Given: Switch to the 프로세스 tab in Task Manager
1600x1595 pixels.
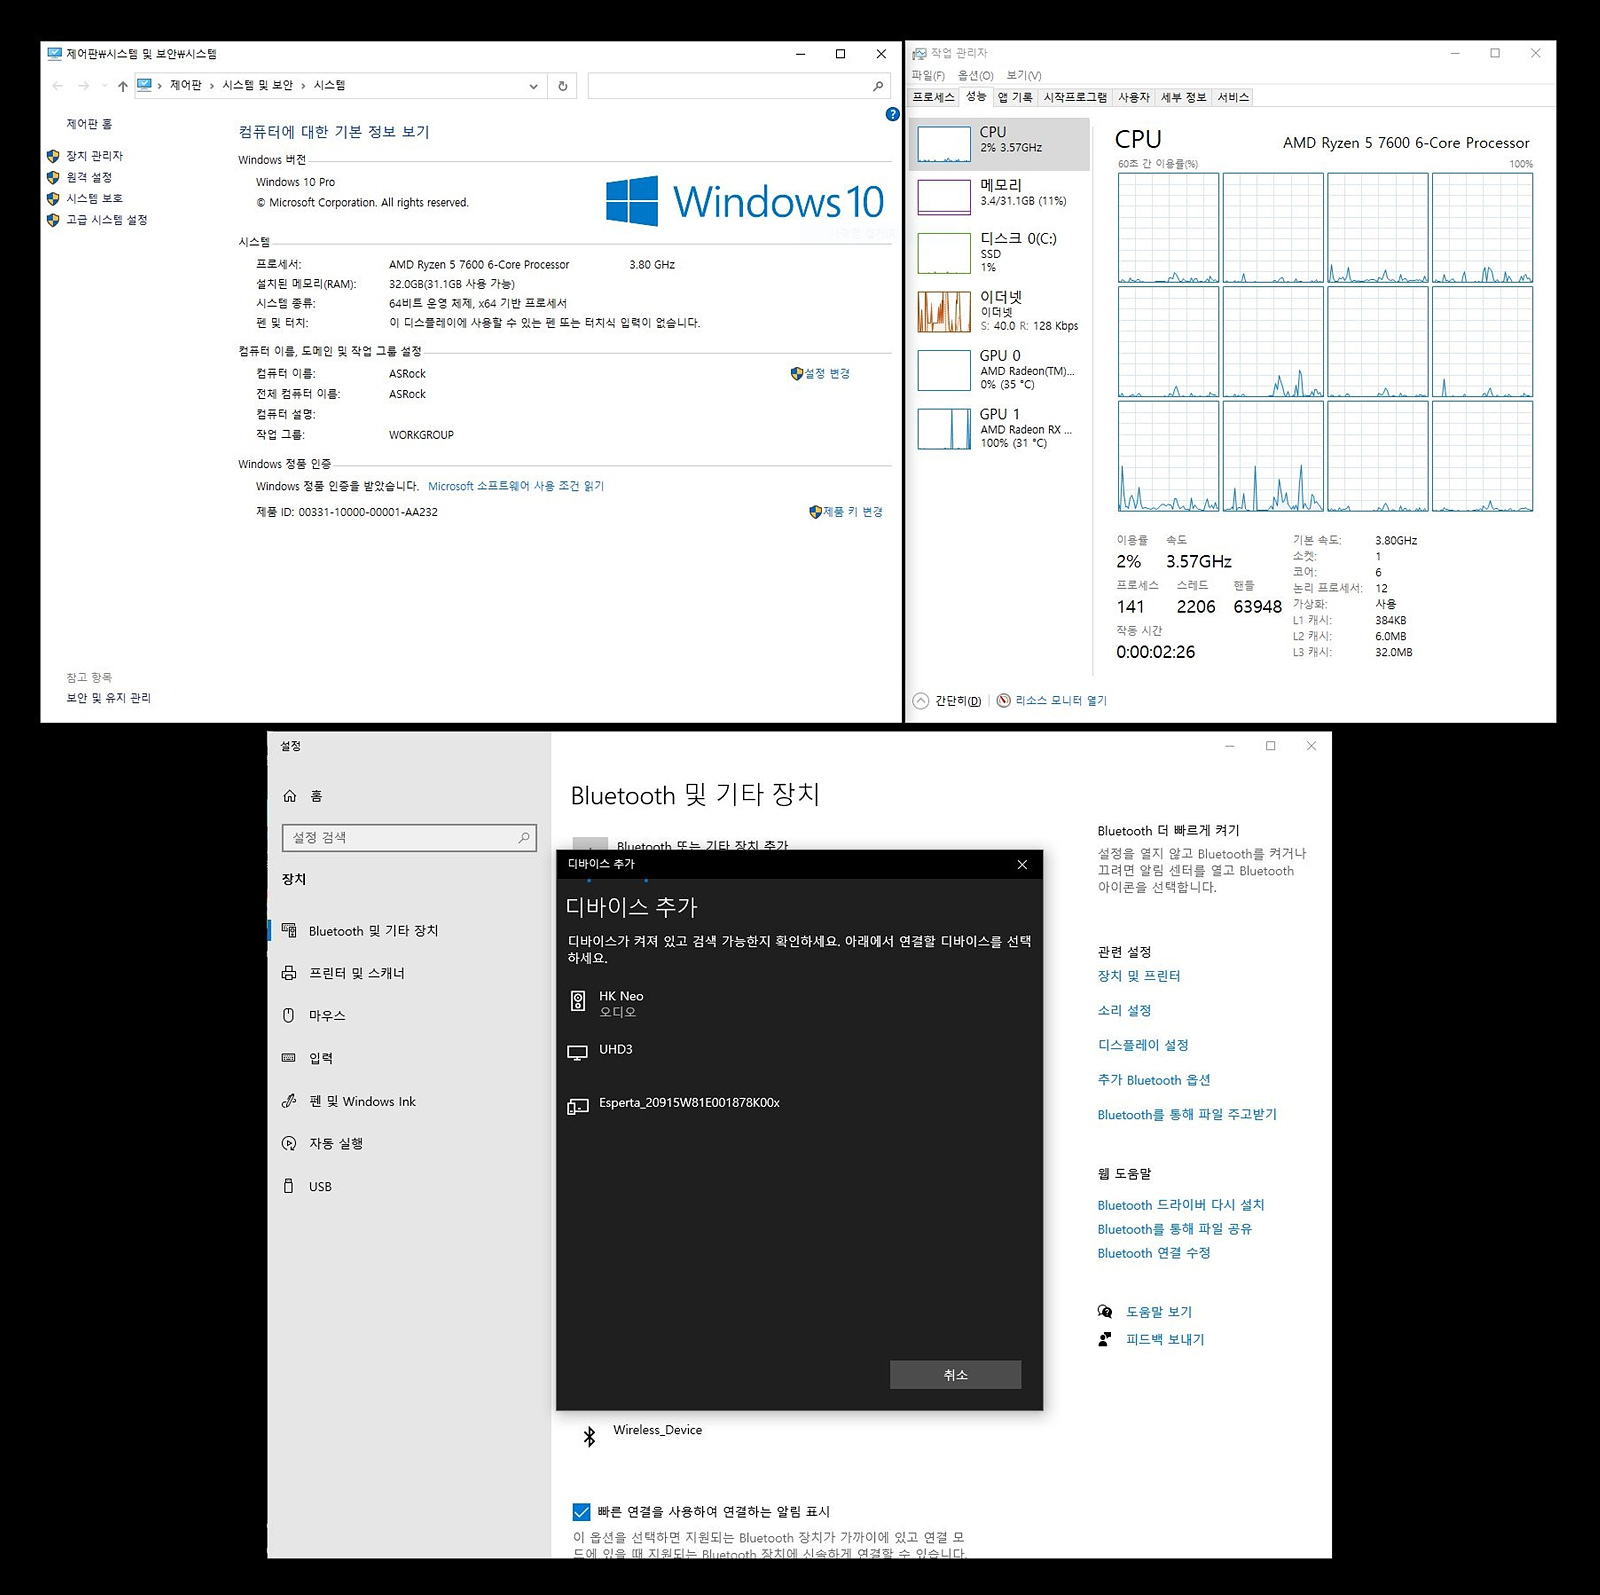Looking at the screenshot, I should click(933, 97).
